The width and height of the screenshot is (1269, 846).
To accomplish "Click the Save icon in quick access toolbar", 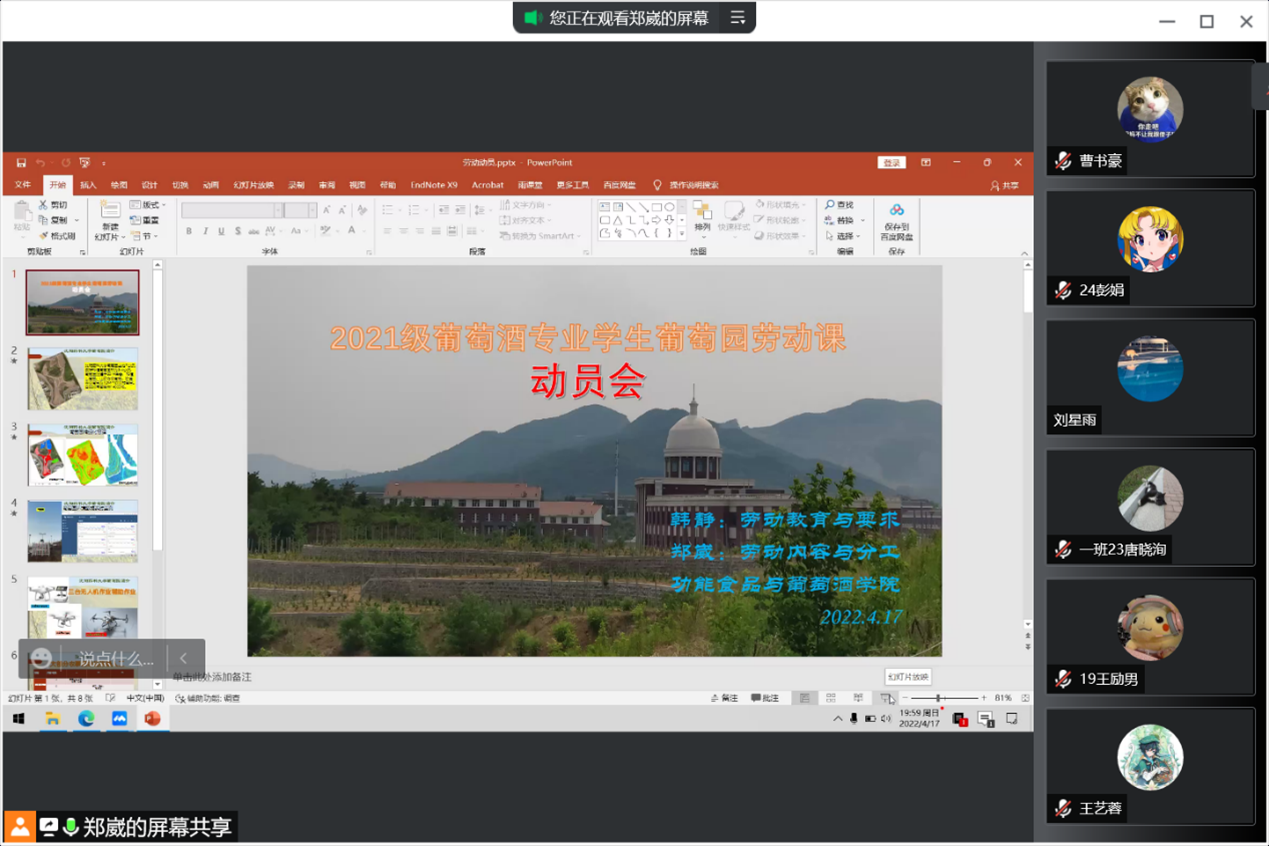I will pos(21,163).
